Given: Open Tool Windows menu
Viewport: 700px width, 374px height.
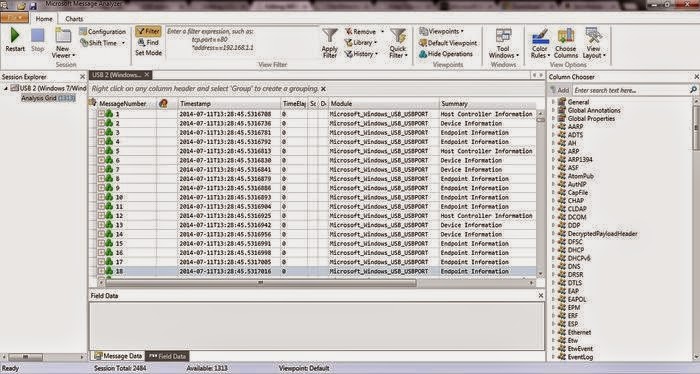Looking at the screenshot, I should (504, 44).
